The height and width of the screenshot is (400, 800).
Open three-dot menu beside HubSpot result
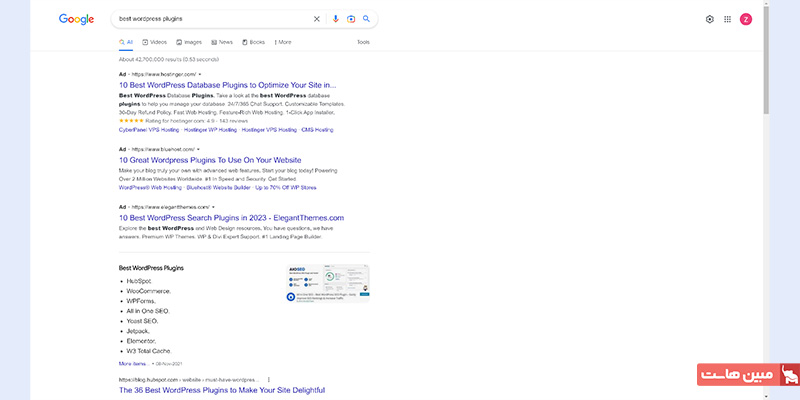point(268,380)
